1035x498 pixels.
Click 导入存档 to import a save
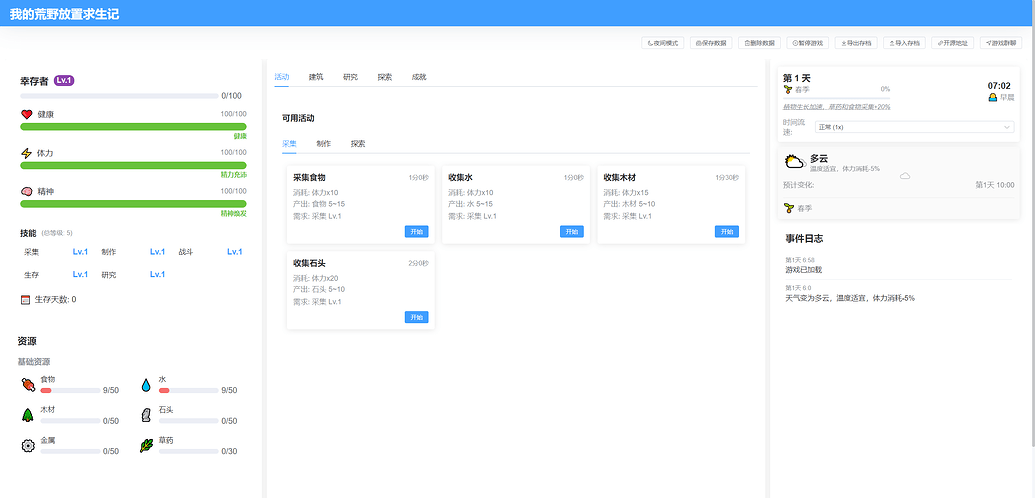[904, 43]
